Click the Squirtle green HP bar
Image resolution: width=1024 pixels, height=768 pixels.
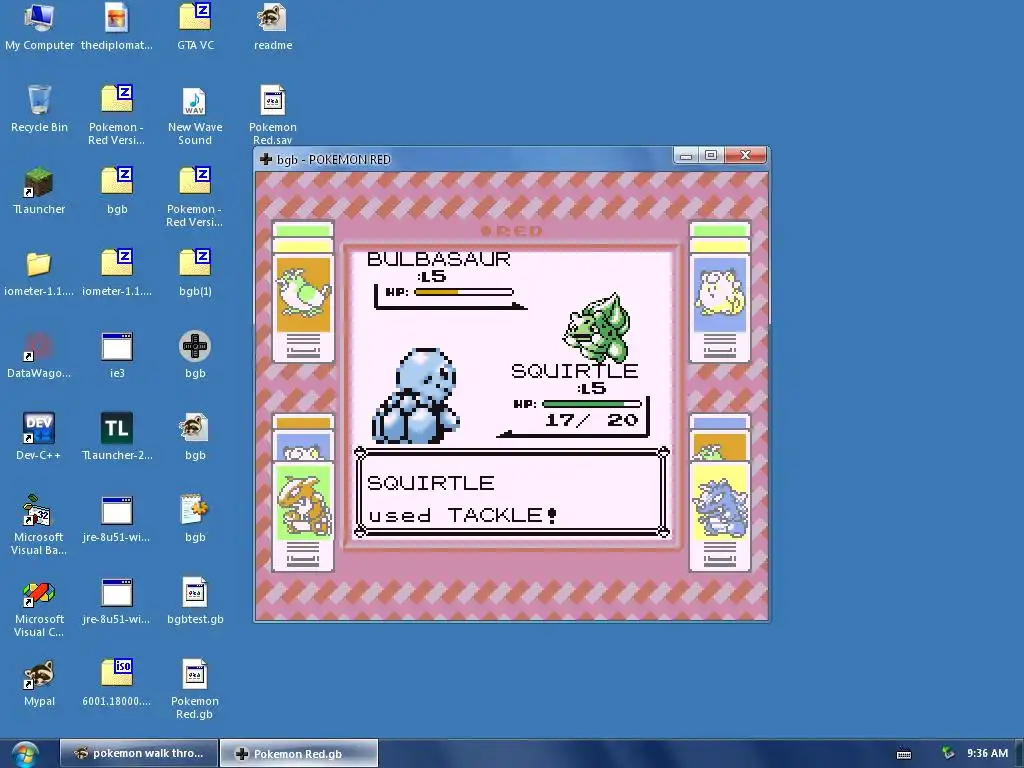click(x=592, y=404)
